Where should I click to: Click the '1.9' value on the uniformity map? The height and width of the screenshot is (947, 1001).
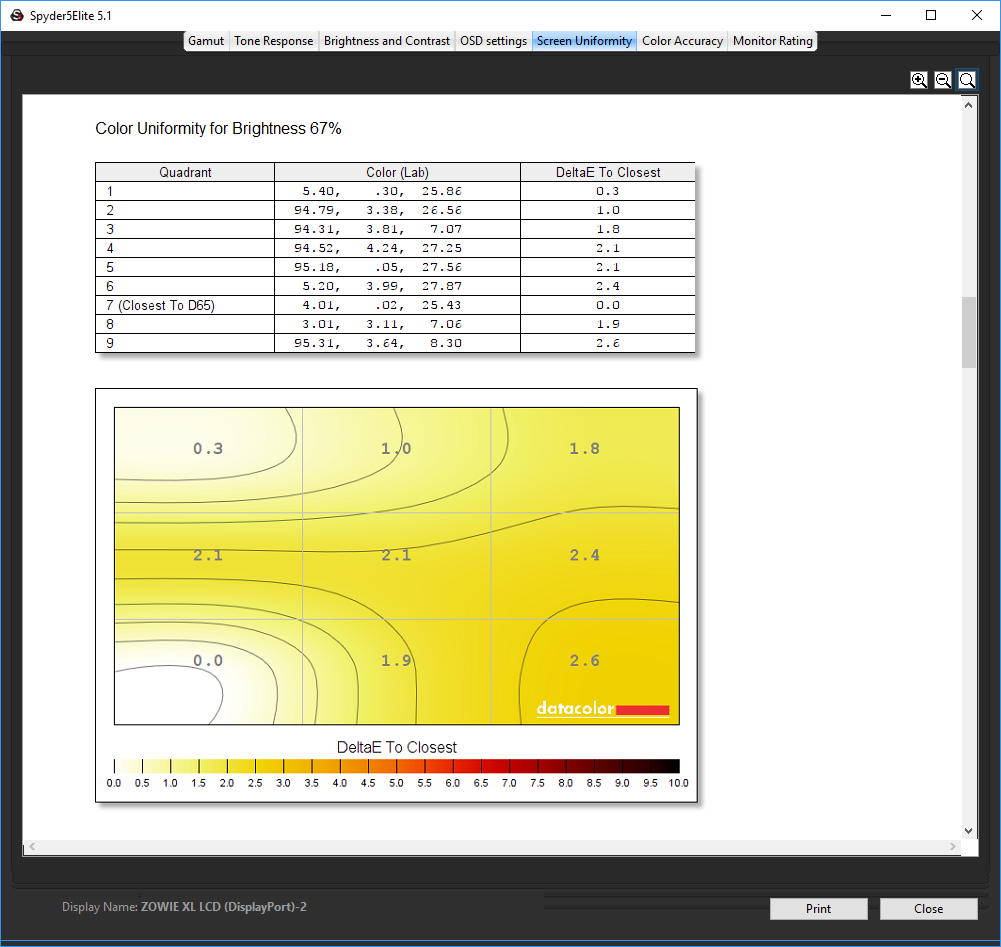pos(396,660)
